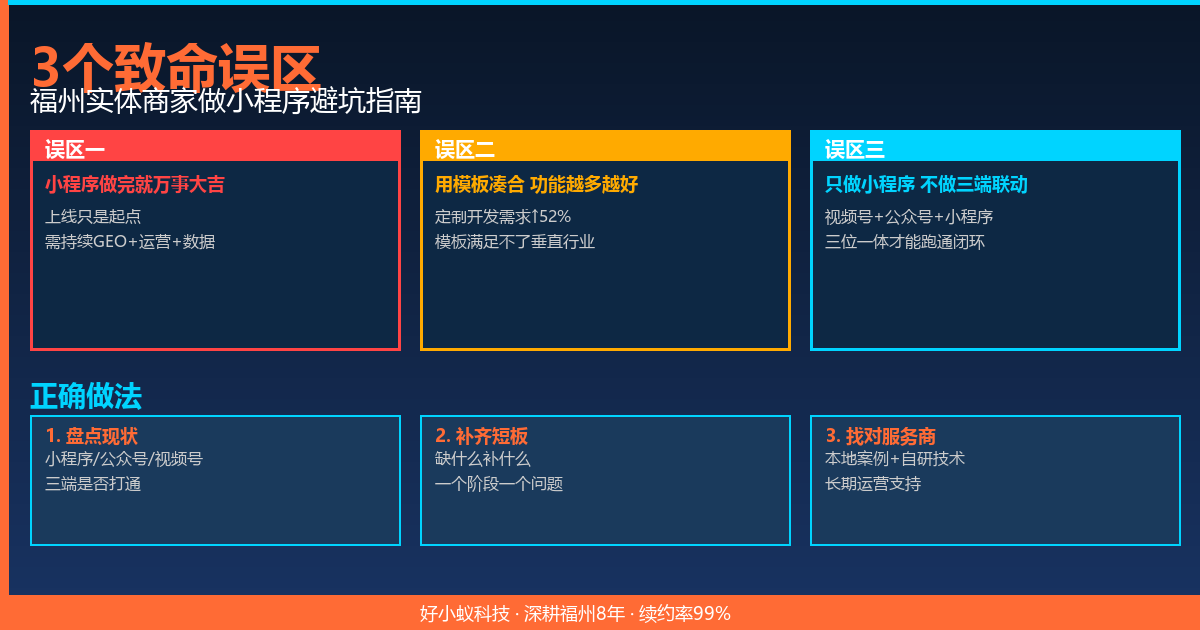1200x630 pixels.
Task: Click the line 长期运营支持
Action: [x=873, y=484]
